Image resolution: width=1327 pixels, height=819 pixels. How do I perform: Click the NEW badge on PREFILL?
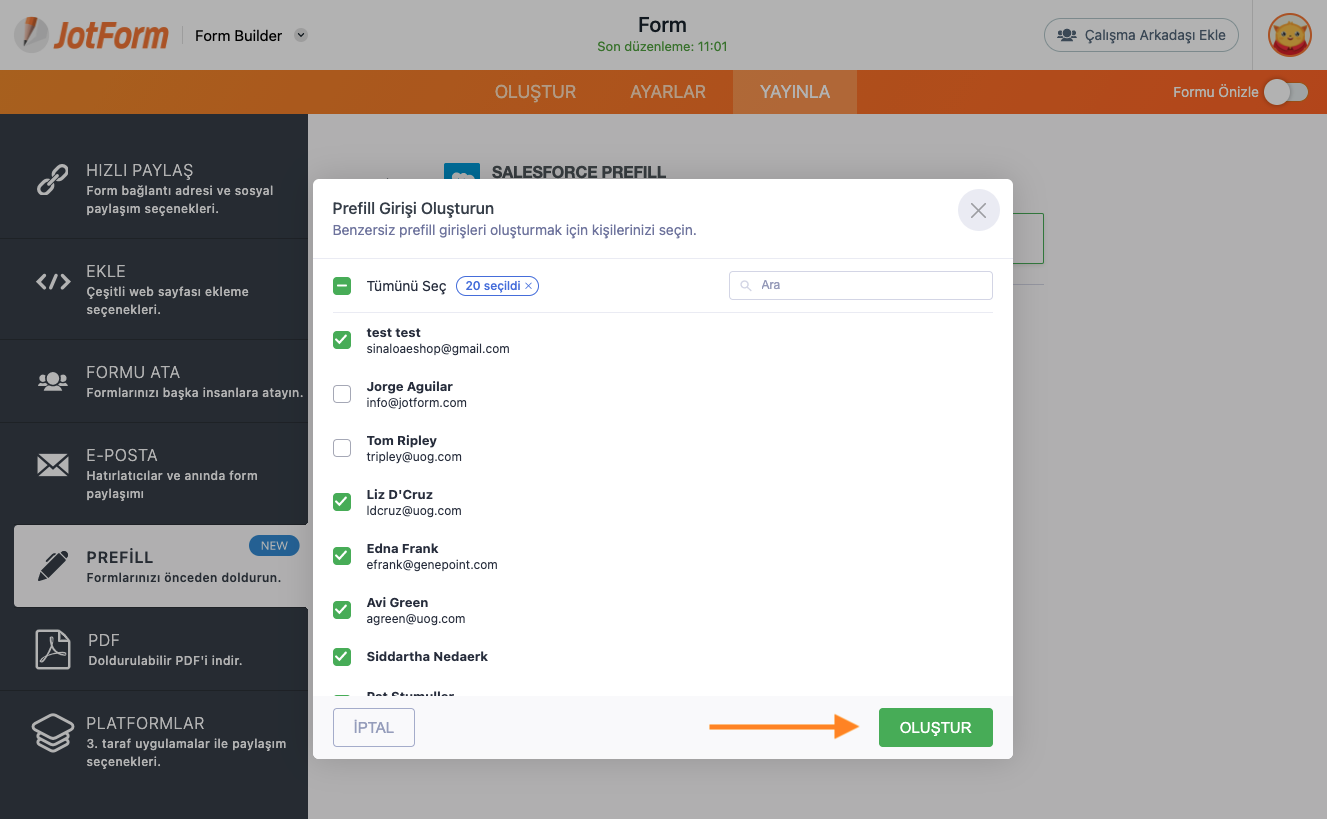tap(274, 546)
